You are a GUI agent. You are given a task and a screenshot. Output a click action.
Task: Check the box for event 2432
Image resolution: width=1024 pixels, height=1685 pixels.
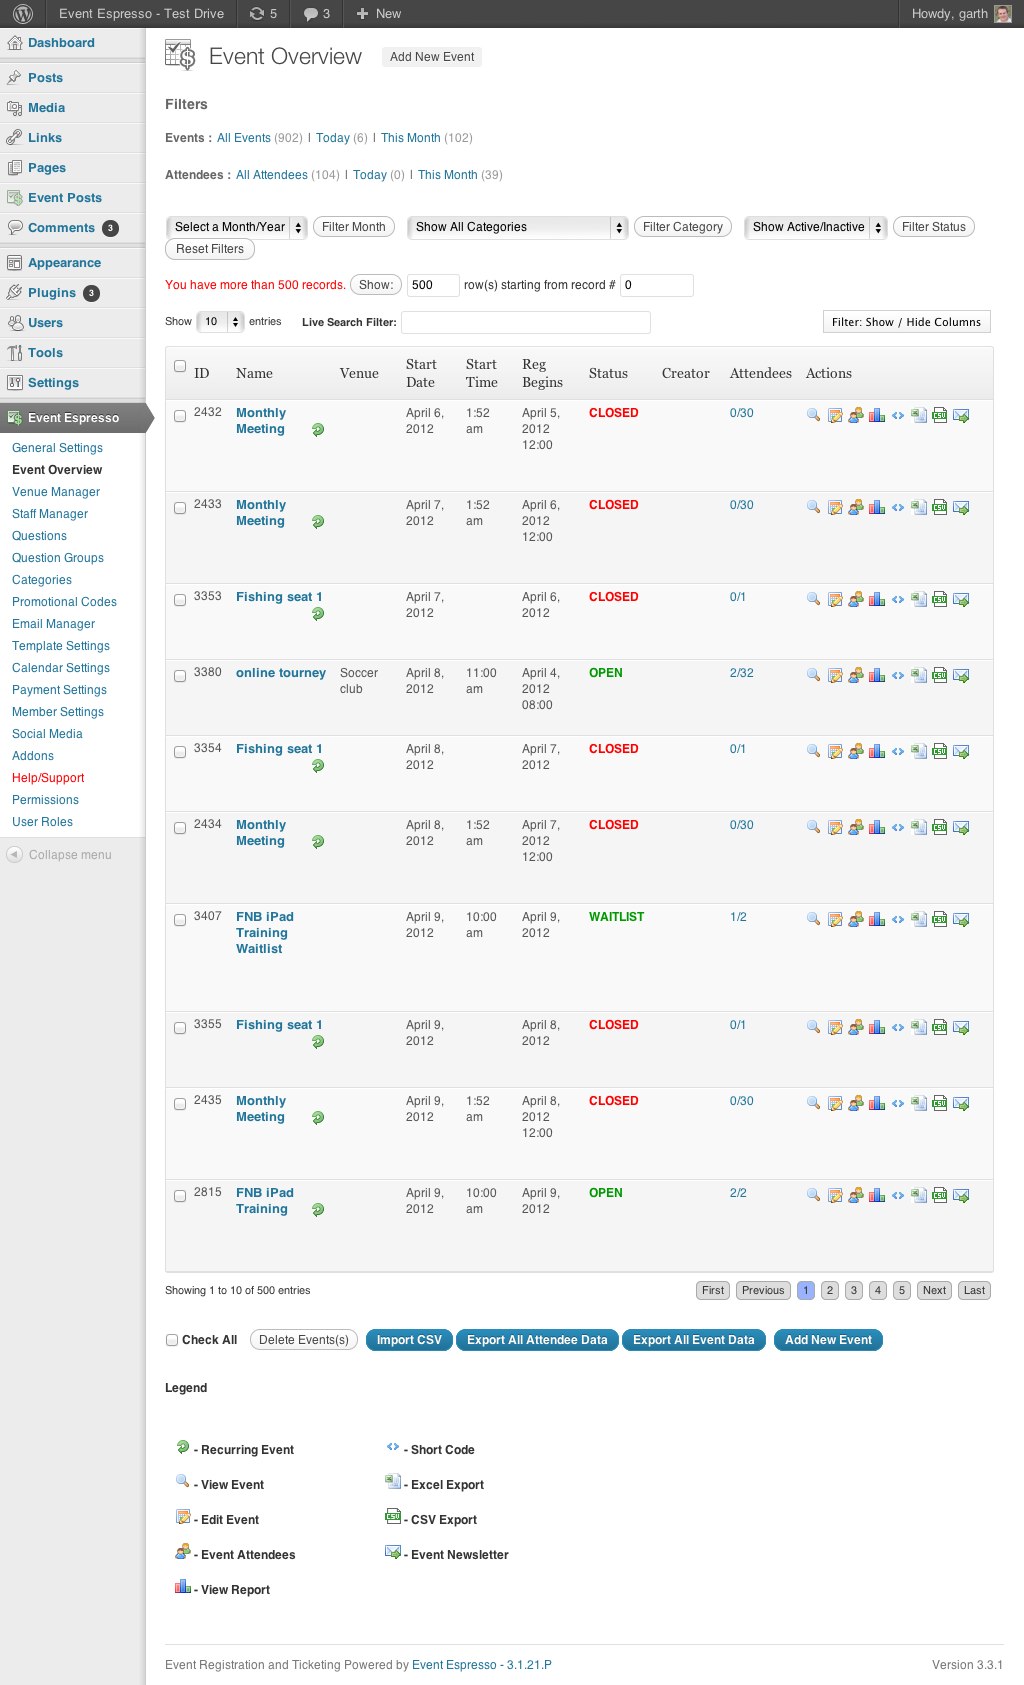click(x=180, y=416)
